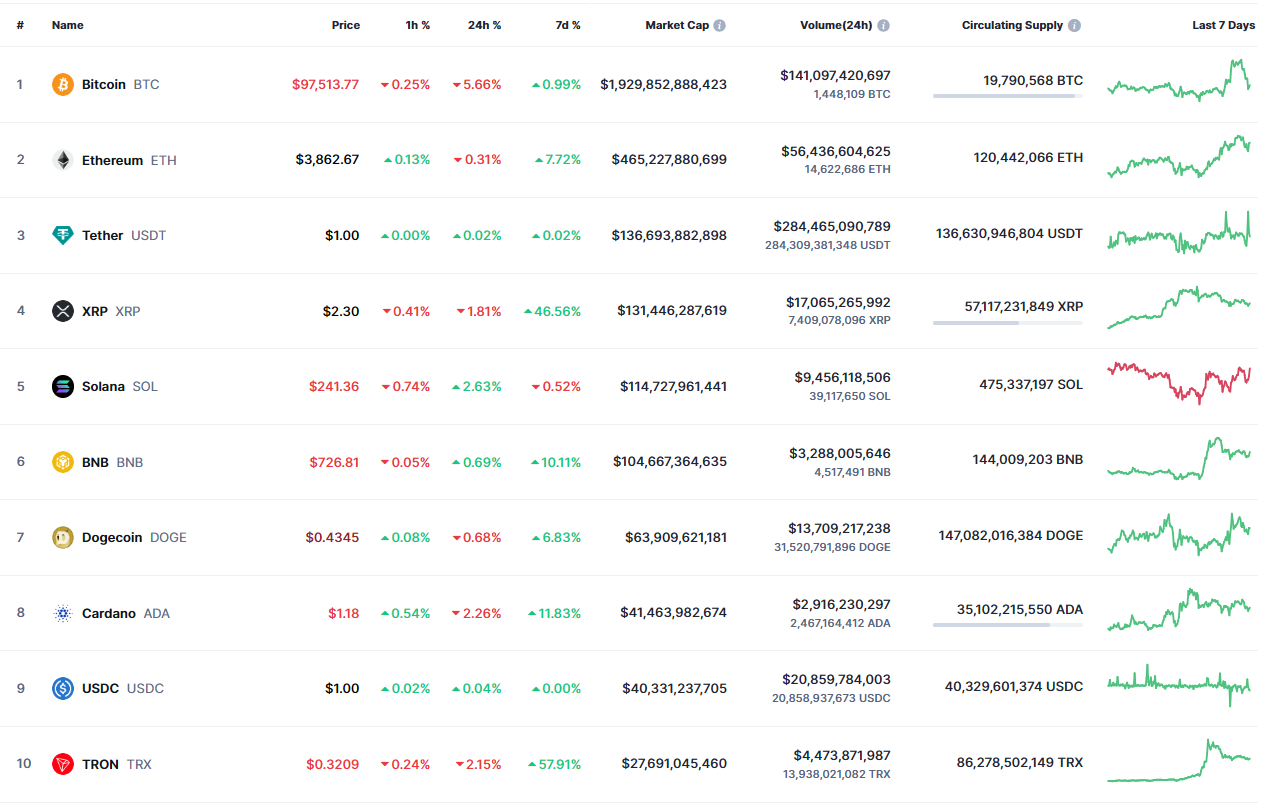Click Cardano's 7d change 11.83%

point(554,613)
